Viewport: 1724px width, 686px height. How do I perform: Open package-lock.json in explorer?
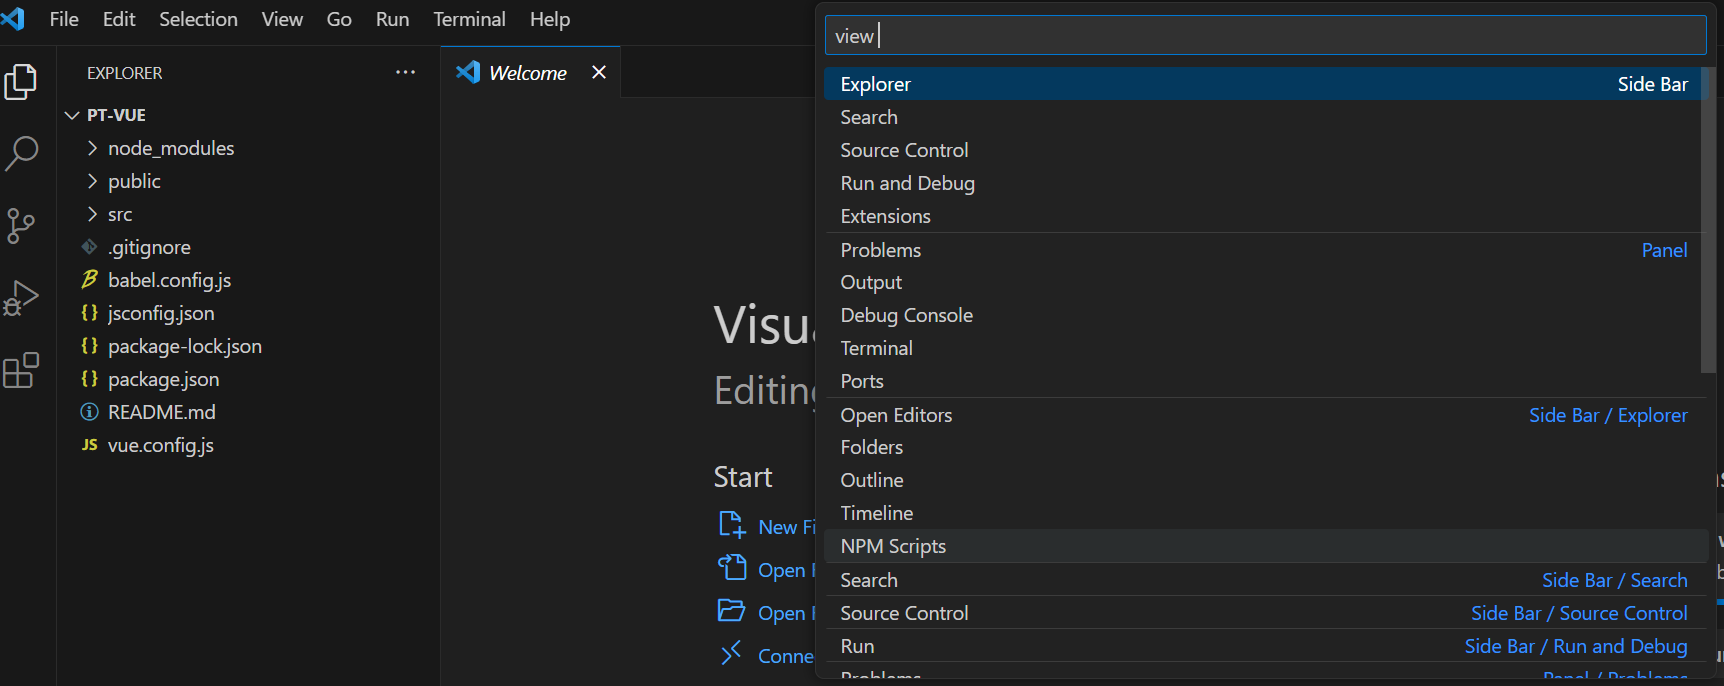(x=185, y=346)
